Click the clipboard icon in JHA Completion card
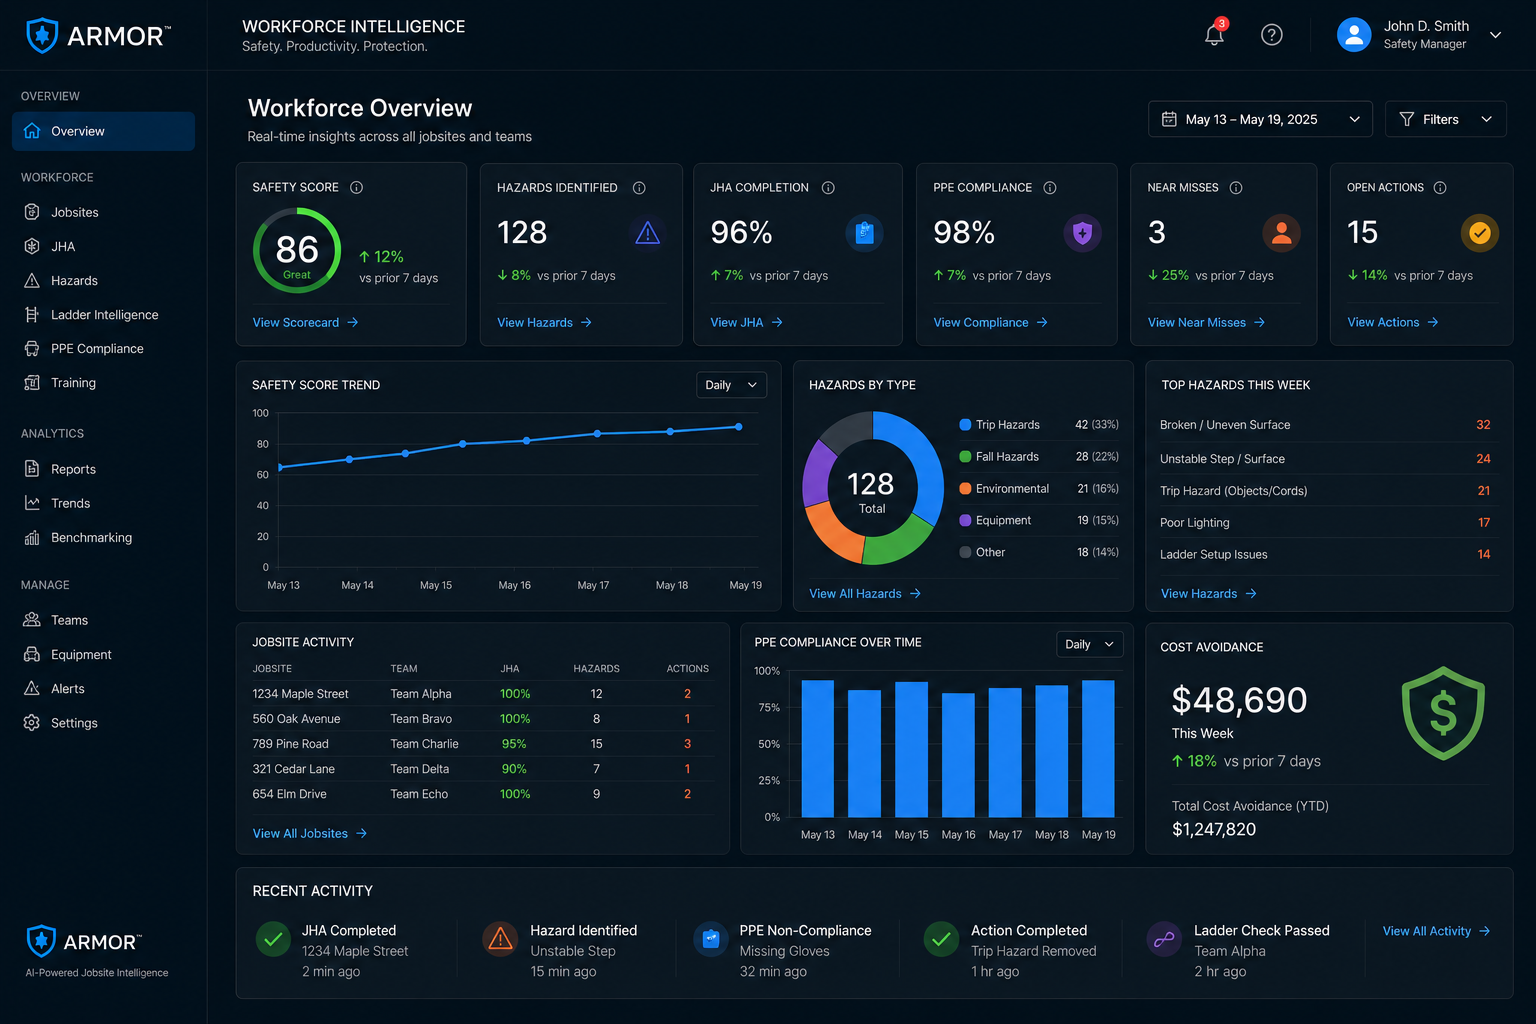The width and height of the screenshot is (1536, 1024). point(865,233)
